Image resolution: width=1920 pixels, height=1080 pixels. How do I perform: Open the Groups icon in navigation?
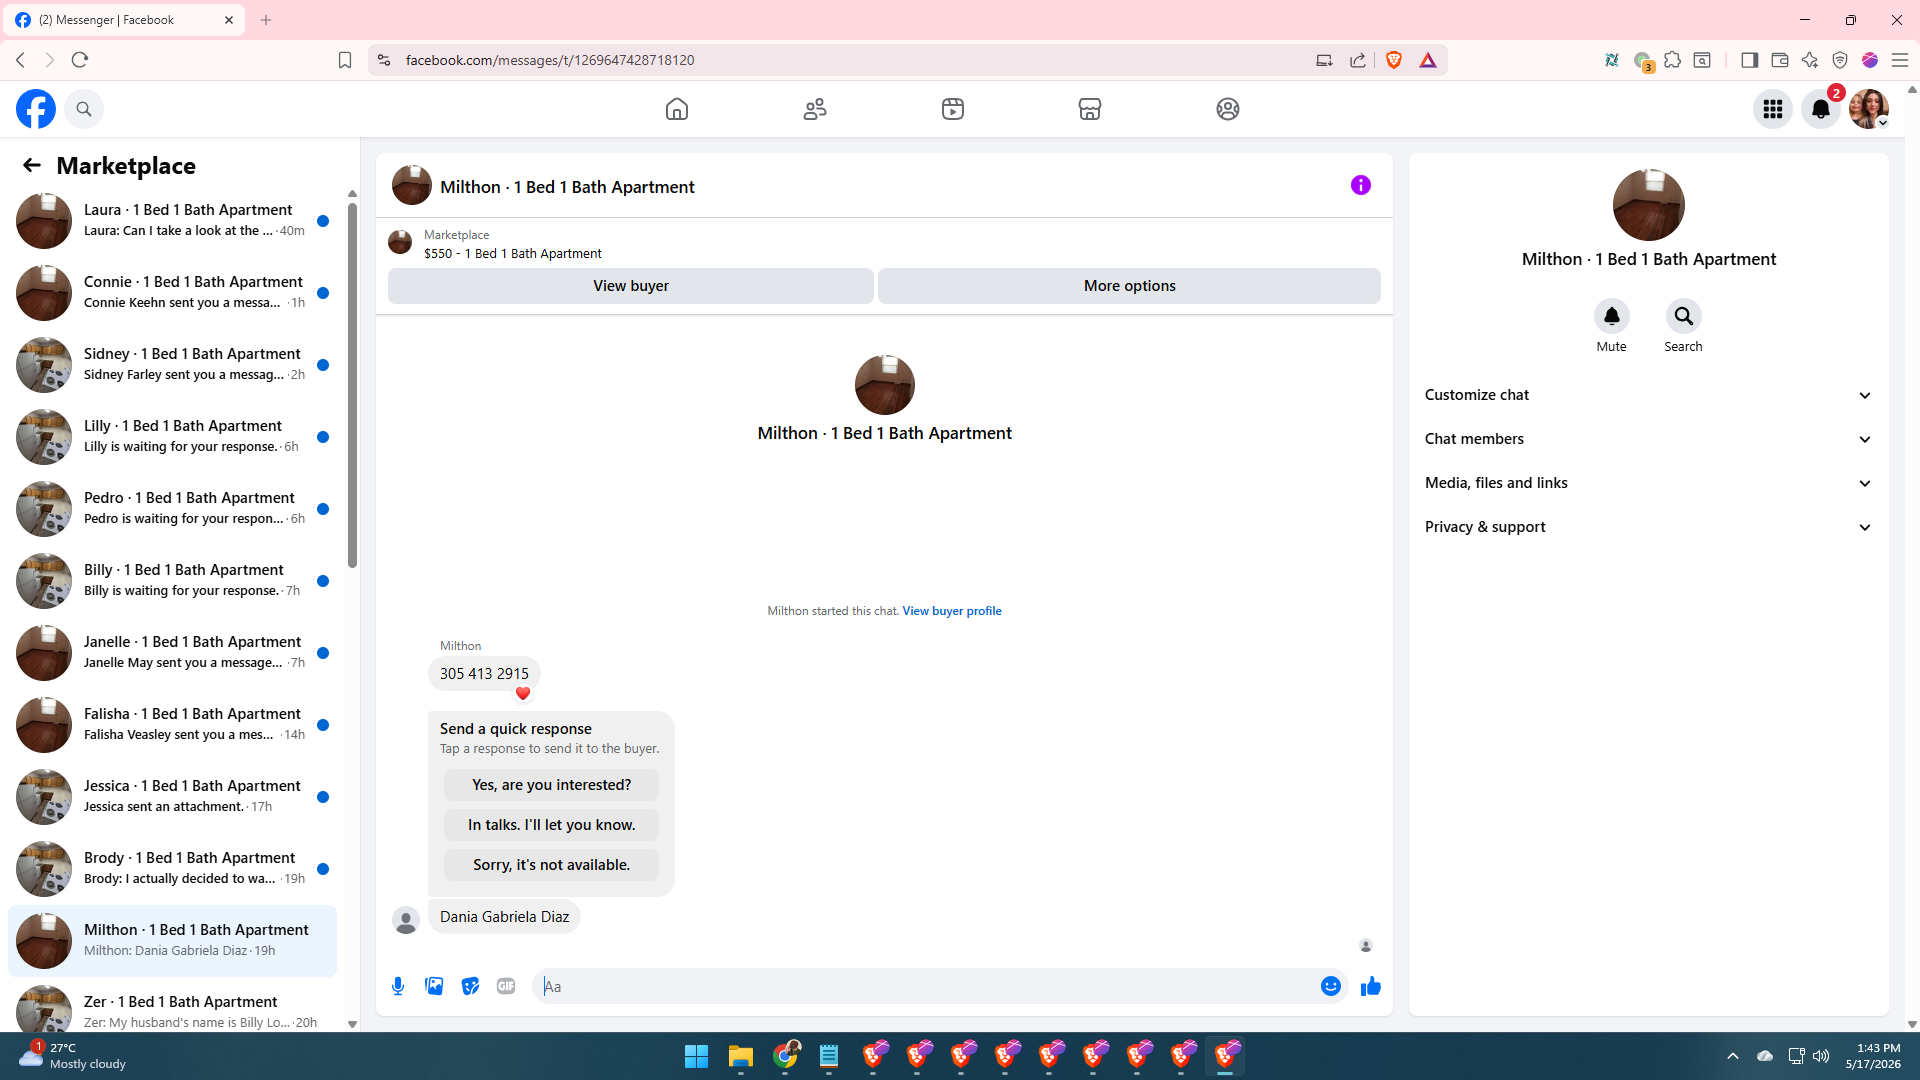pos(1228,109)
